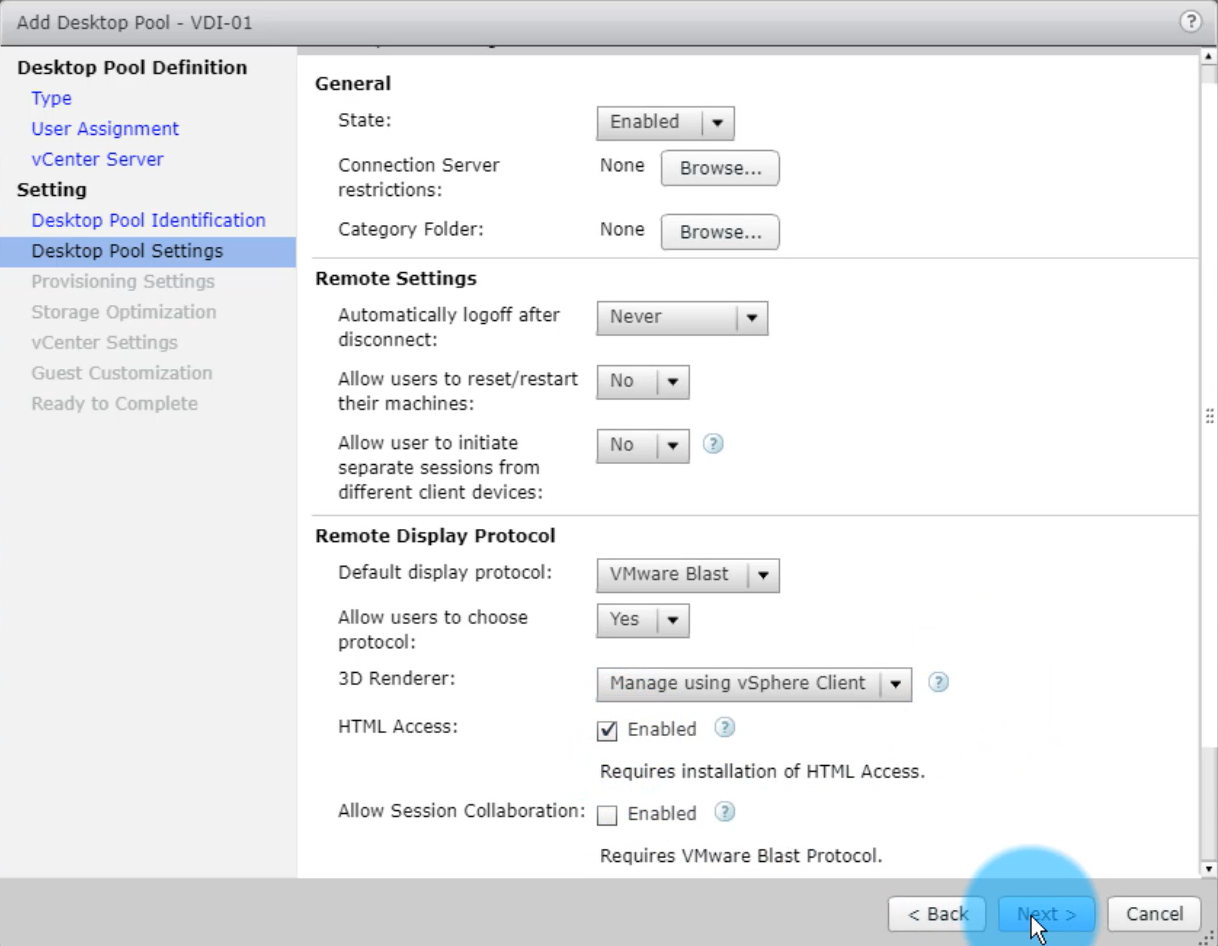
Task: Enable the Allow Session Collaboration checkbox
Action: click(607, 815)
